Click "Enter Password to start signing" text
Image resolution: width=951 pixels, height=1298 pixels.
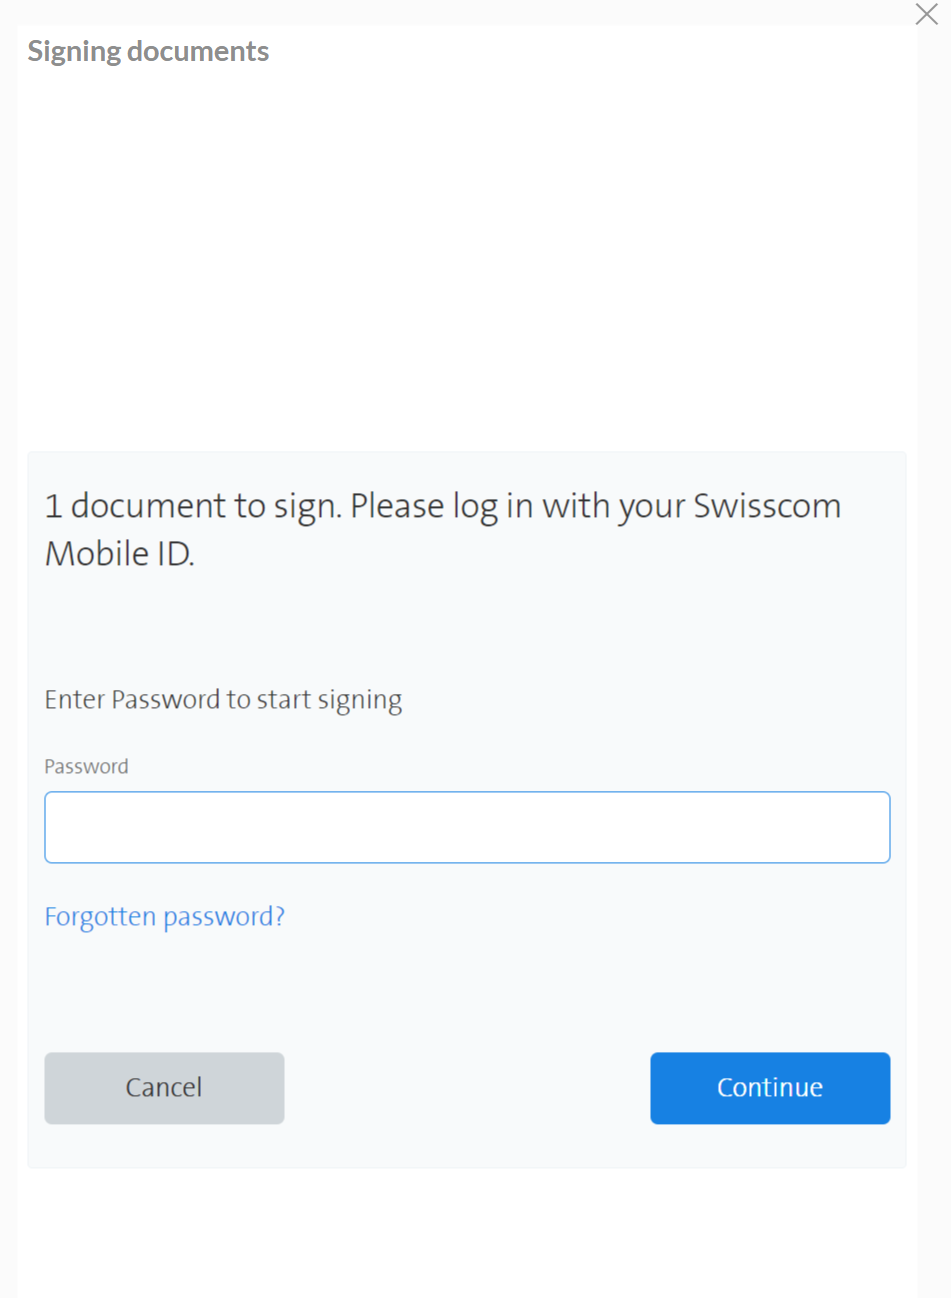coord(223,700)
